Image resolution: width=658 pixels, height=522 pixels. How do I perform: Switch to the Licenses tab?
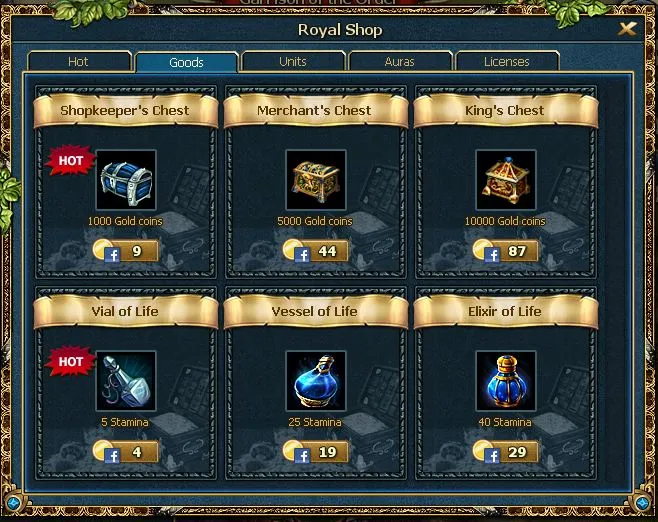[507, 62]
